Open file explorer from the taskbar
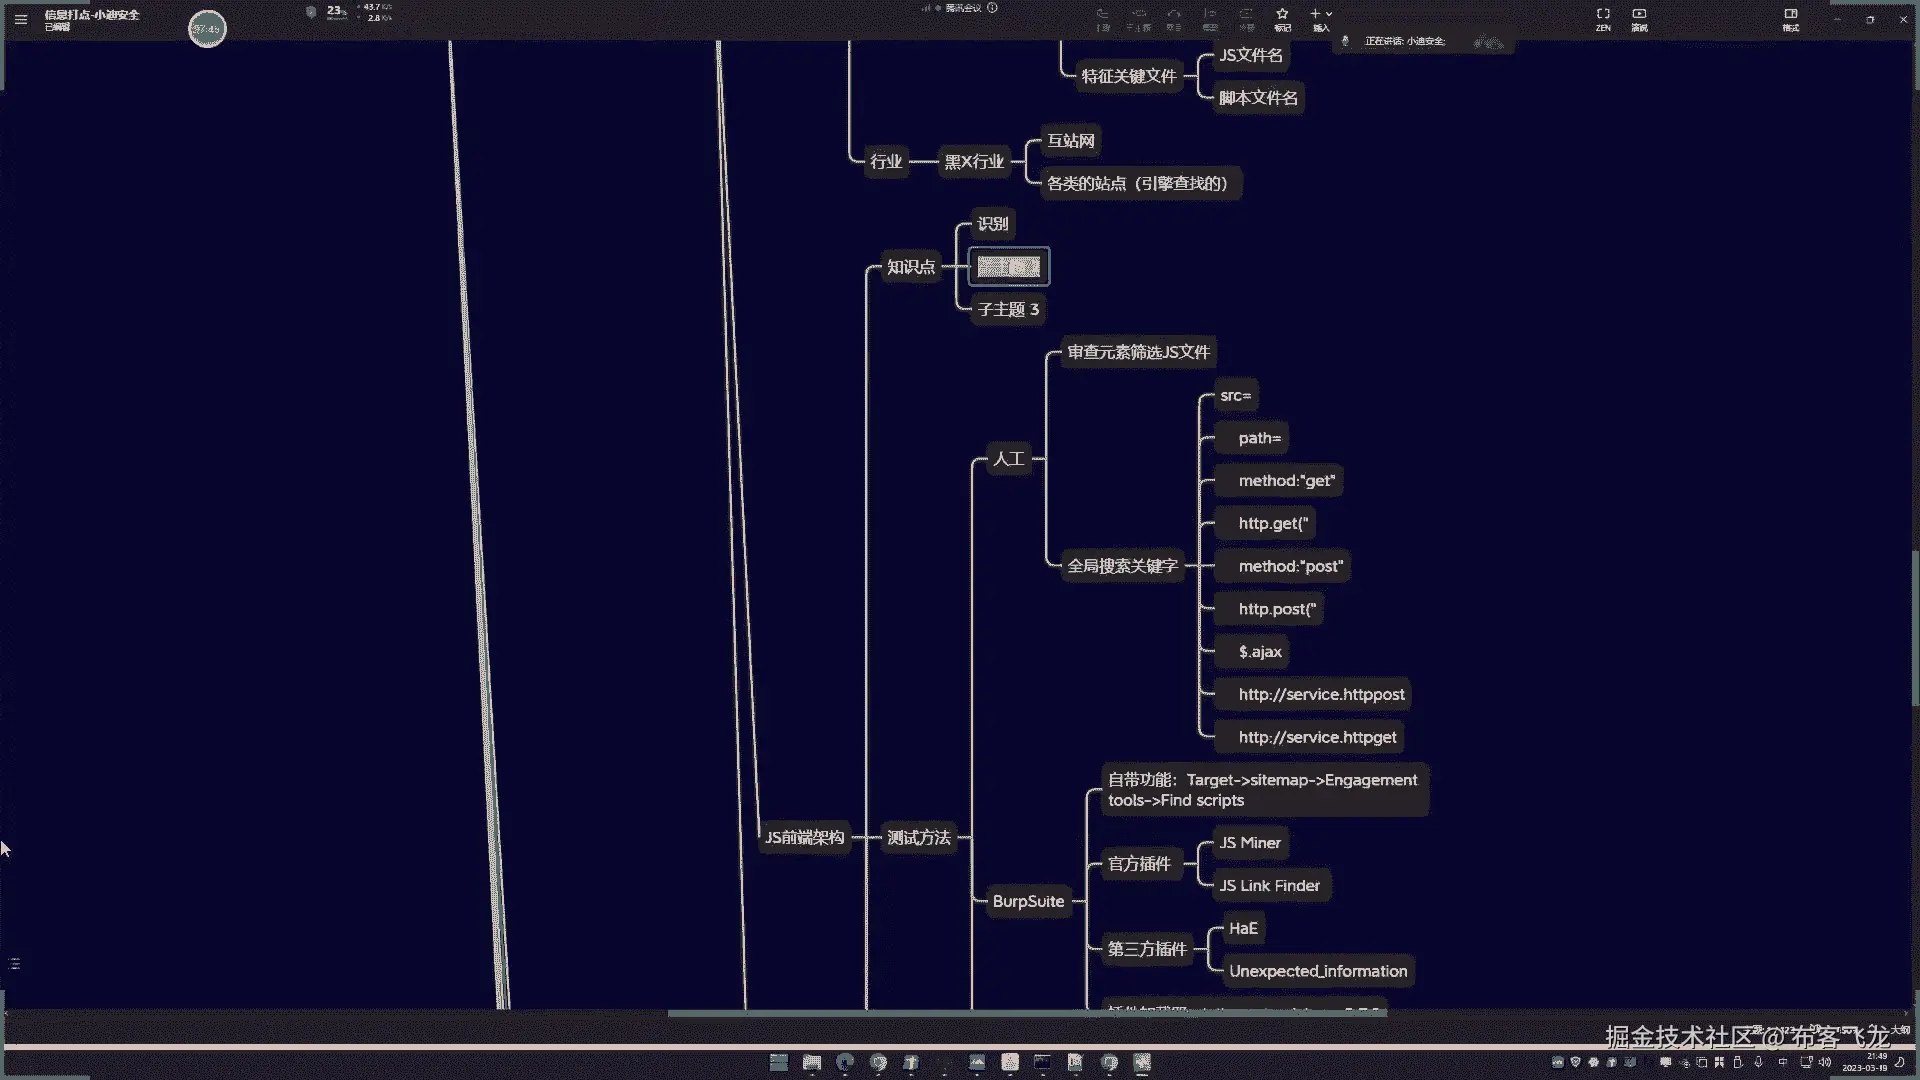 811,1062
